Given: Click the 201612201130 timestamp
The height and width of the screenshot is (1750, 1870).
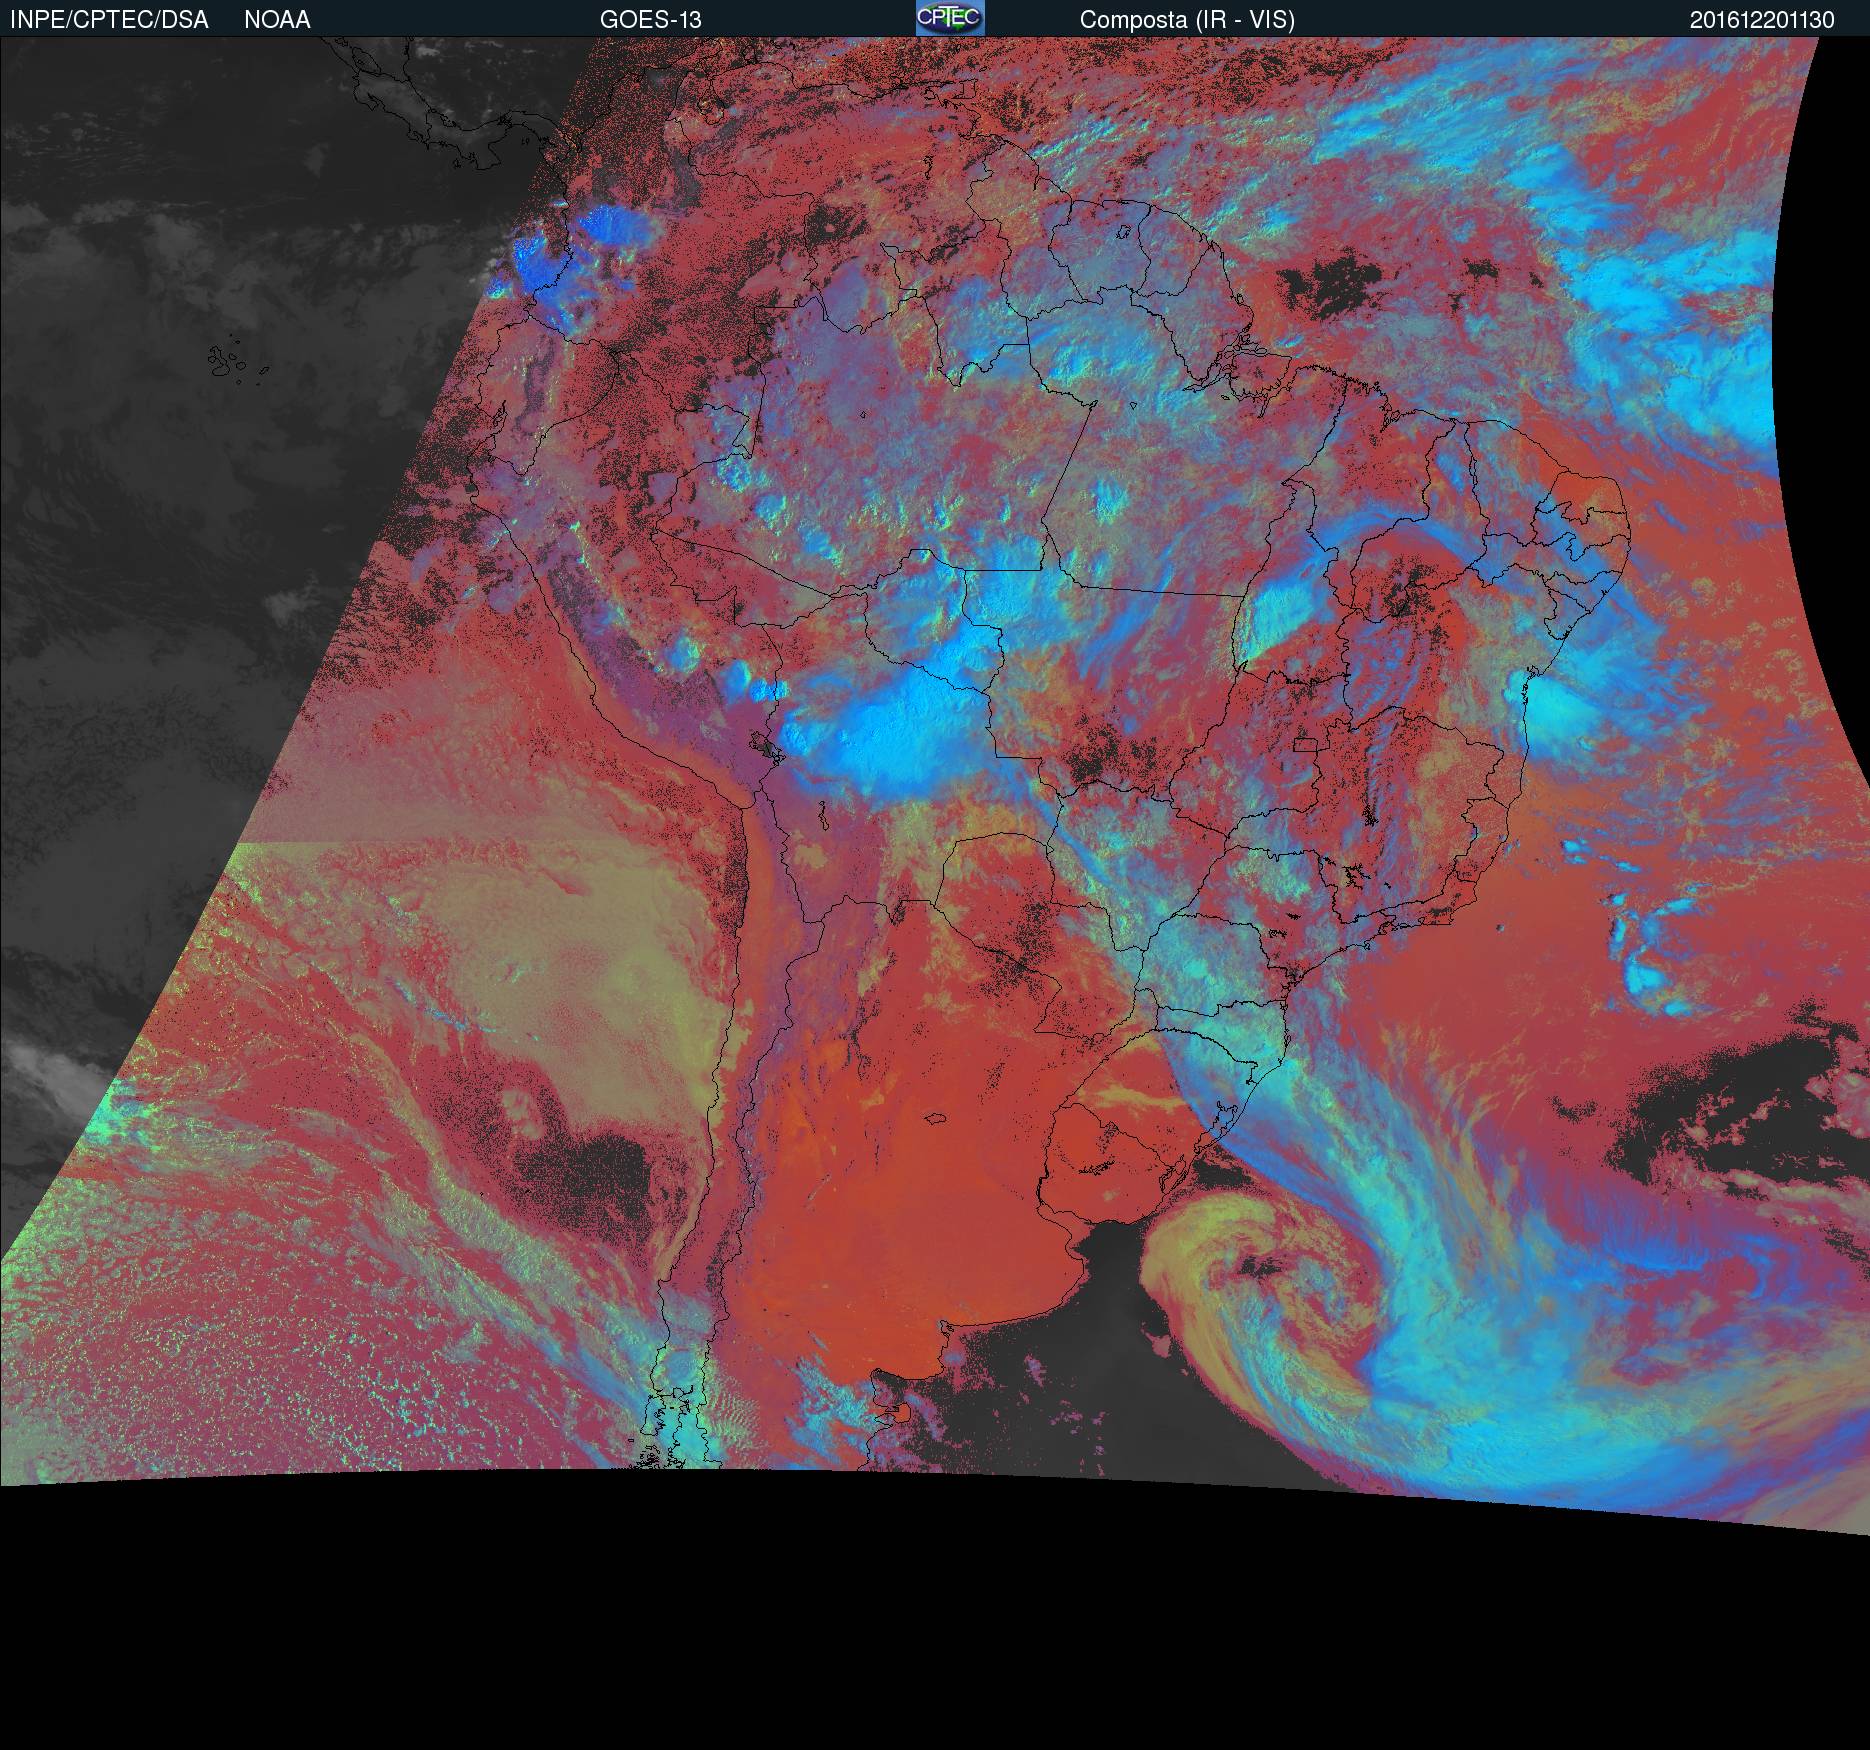Looking at the screenshot, I should (x=1762, y=20).
